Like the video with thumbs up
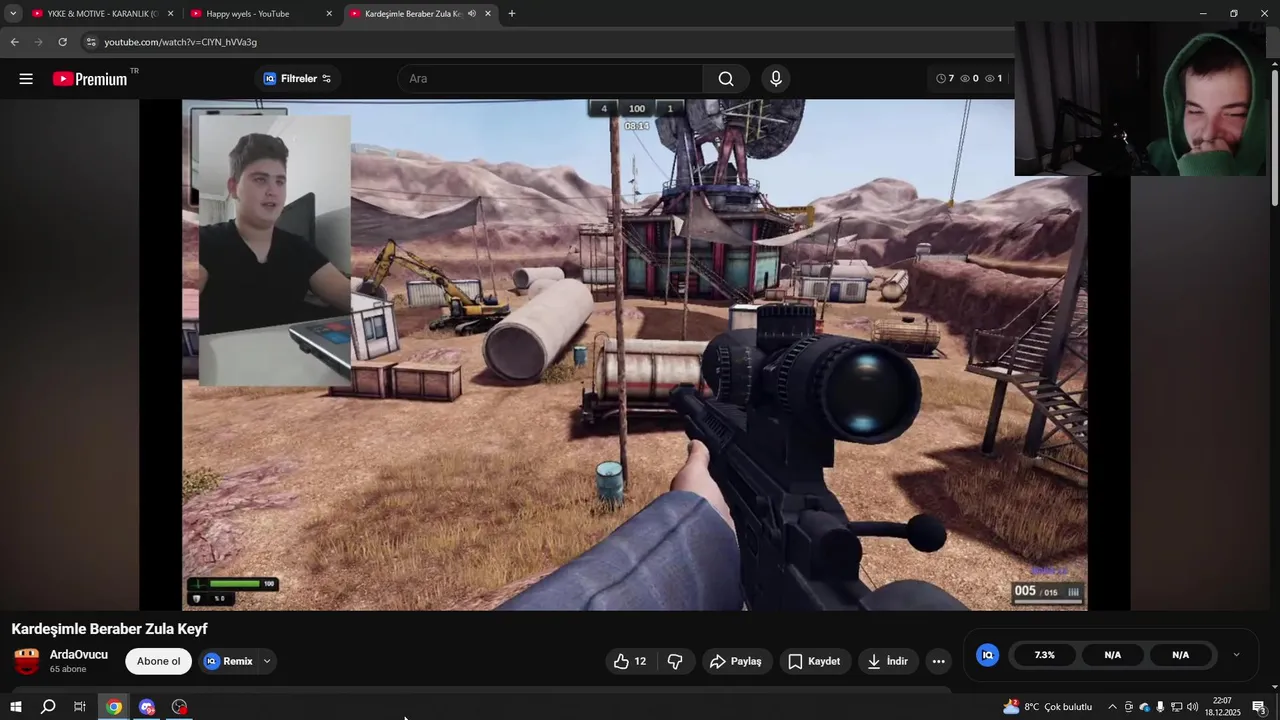 tap(629, 661)
